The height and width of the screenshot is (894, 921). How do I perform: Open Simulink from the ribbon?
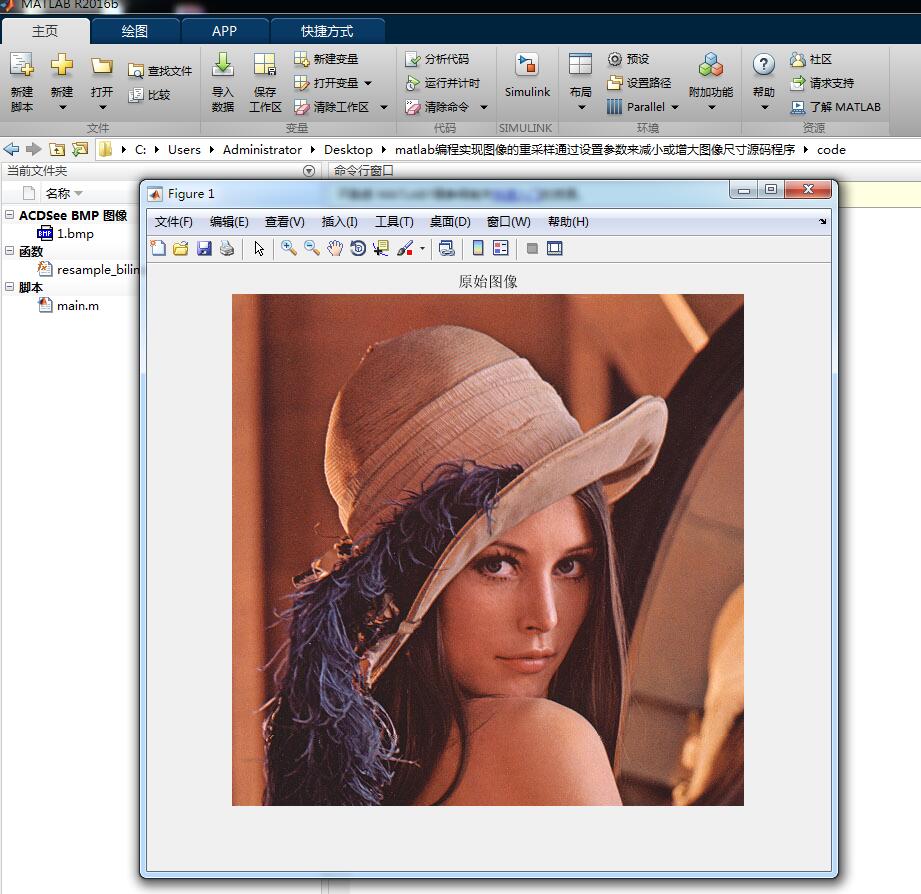pyautogui.click(x=527, y=75)
